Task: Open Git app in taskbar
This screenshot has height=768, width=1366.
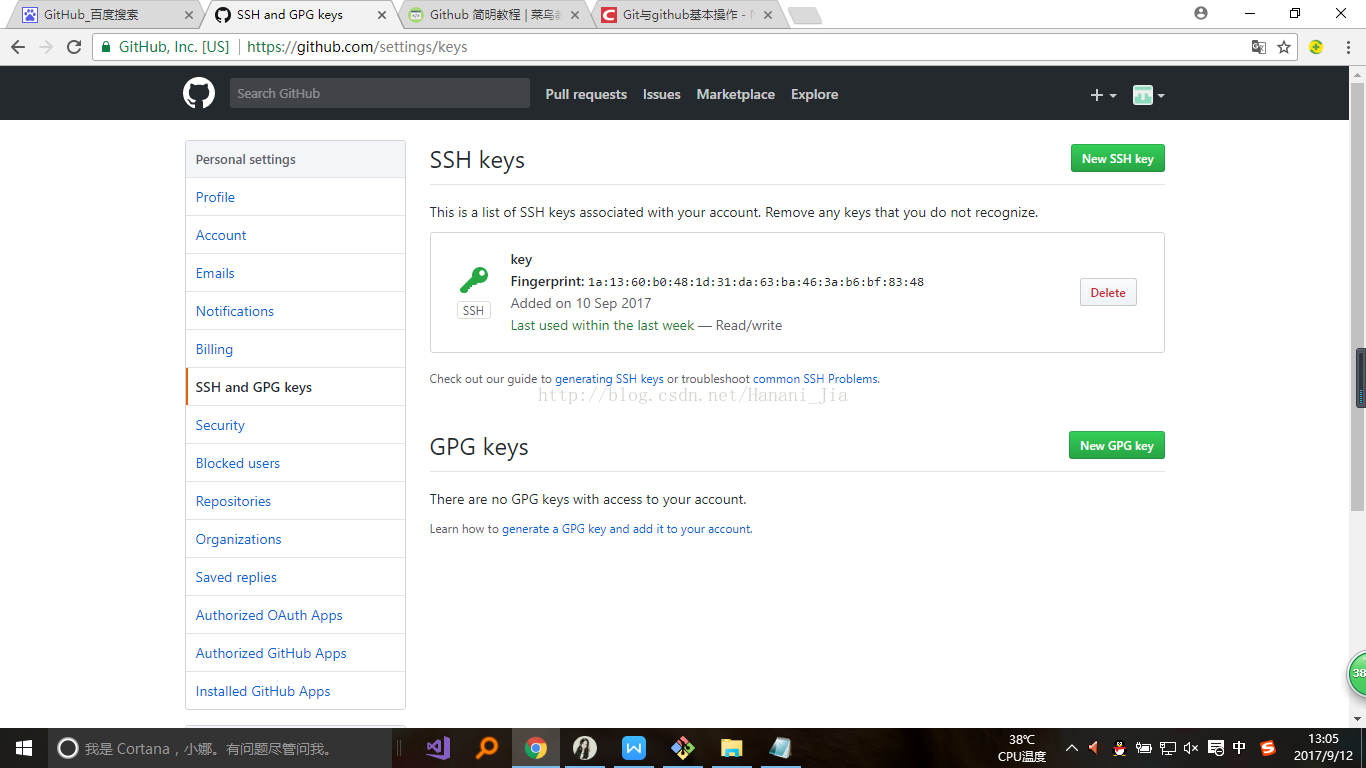Action: coord(683,748)
